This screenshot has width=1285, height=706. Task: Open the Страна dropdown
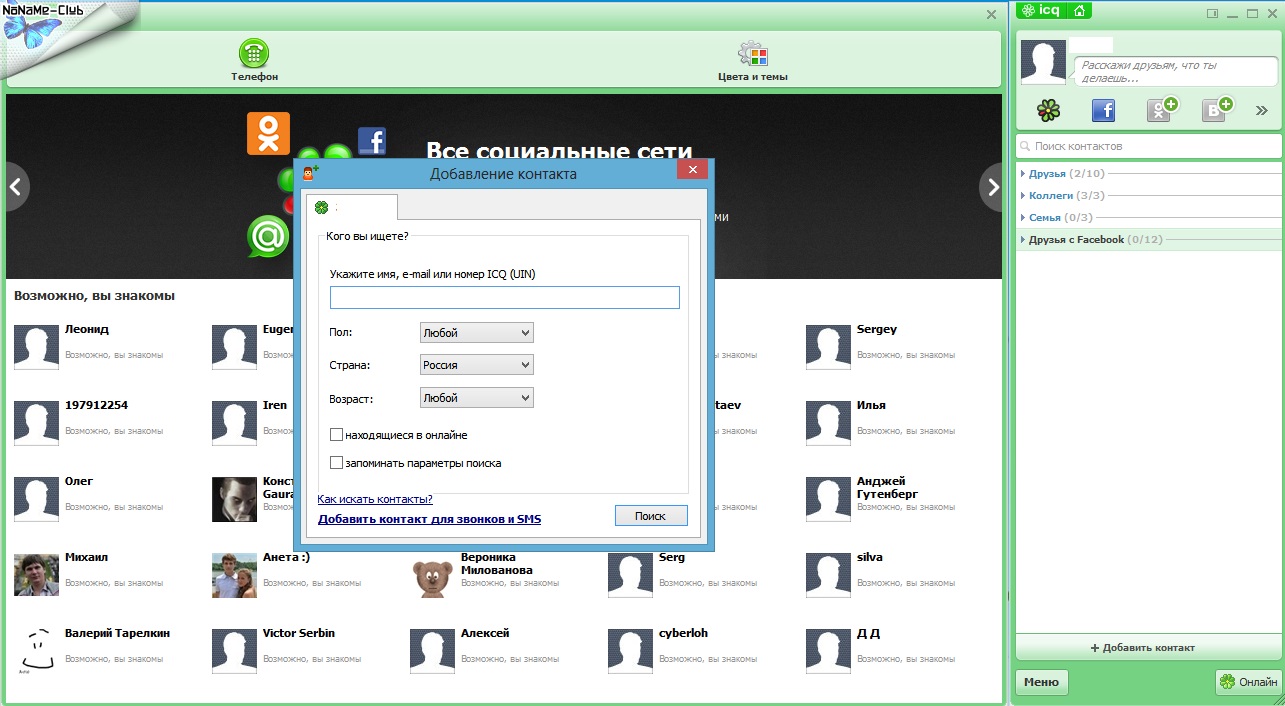(477, 365)
